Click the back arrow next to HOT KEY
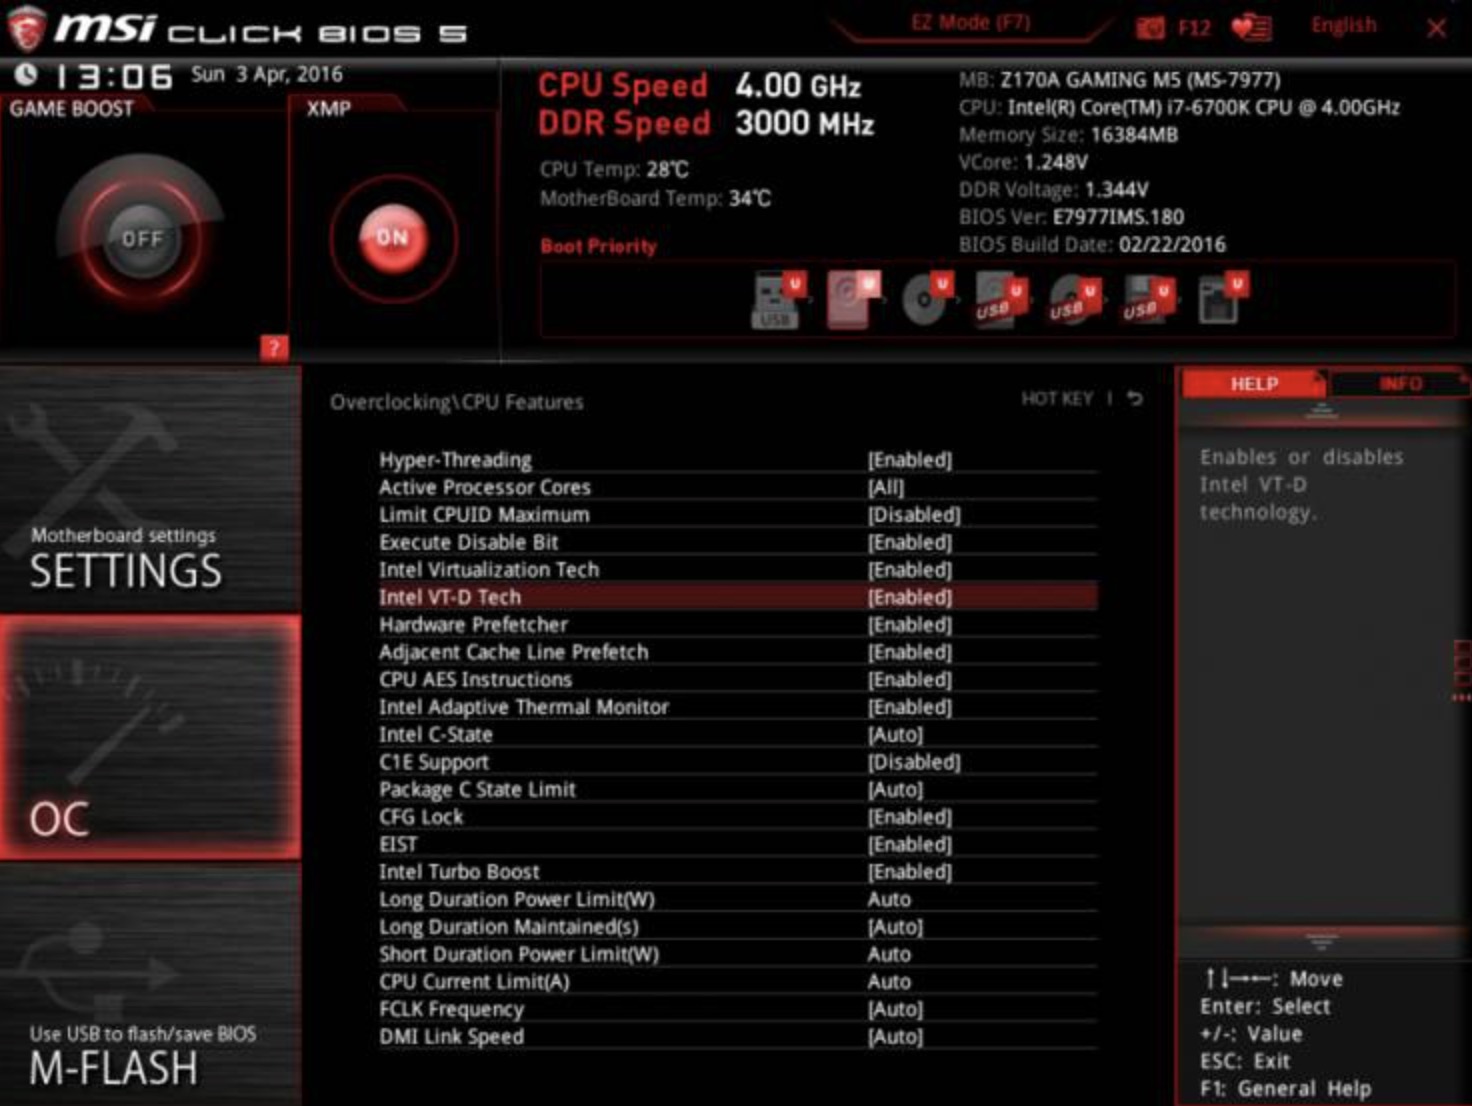1472x1106 pixels. click(1135, 398)
